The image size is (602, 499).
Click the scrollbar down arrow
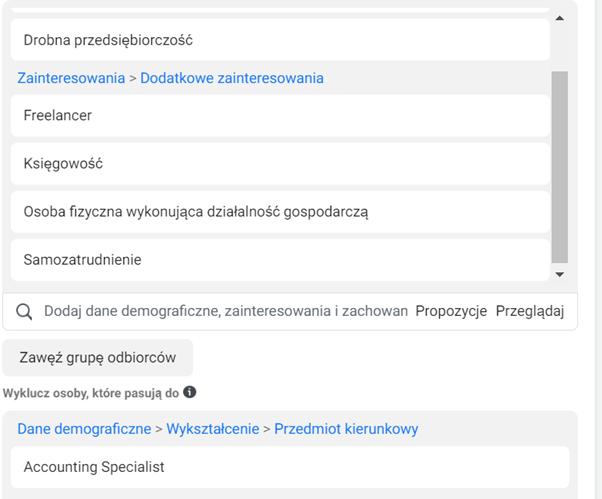pyautogui.click(x=560, y=274)
